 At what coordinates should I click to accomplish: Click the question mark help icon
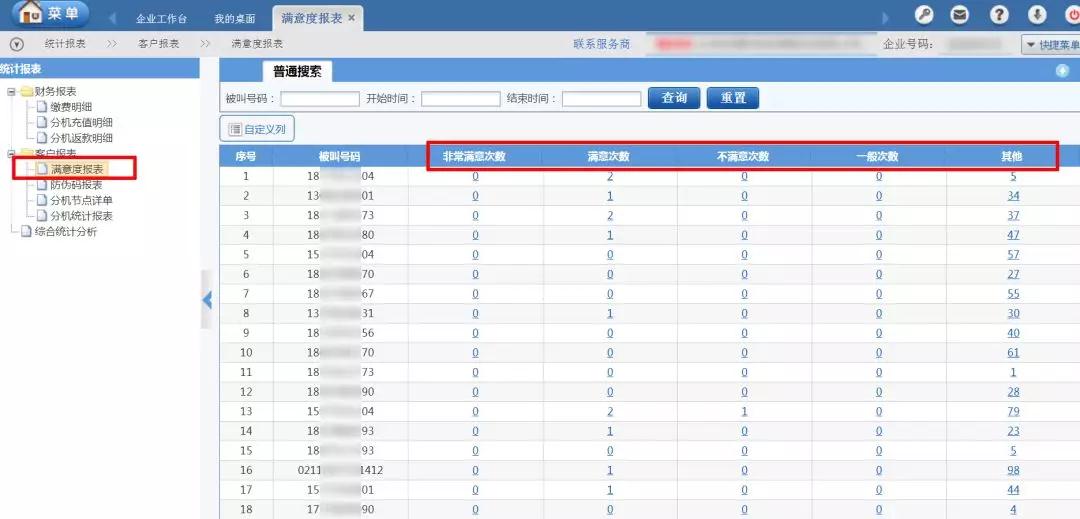tap(999, 15)
